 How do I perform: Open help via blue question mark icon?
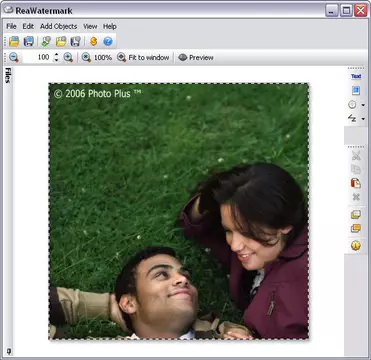[x=108, y=41]
